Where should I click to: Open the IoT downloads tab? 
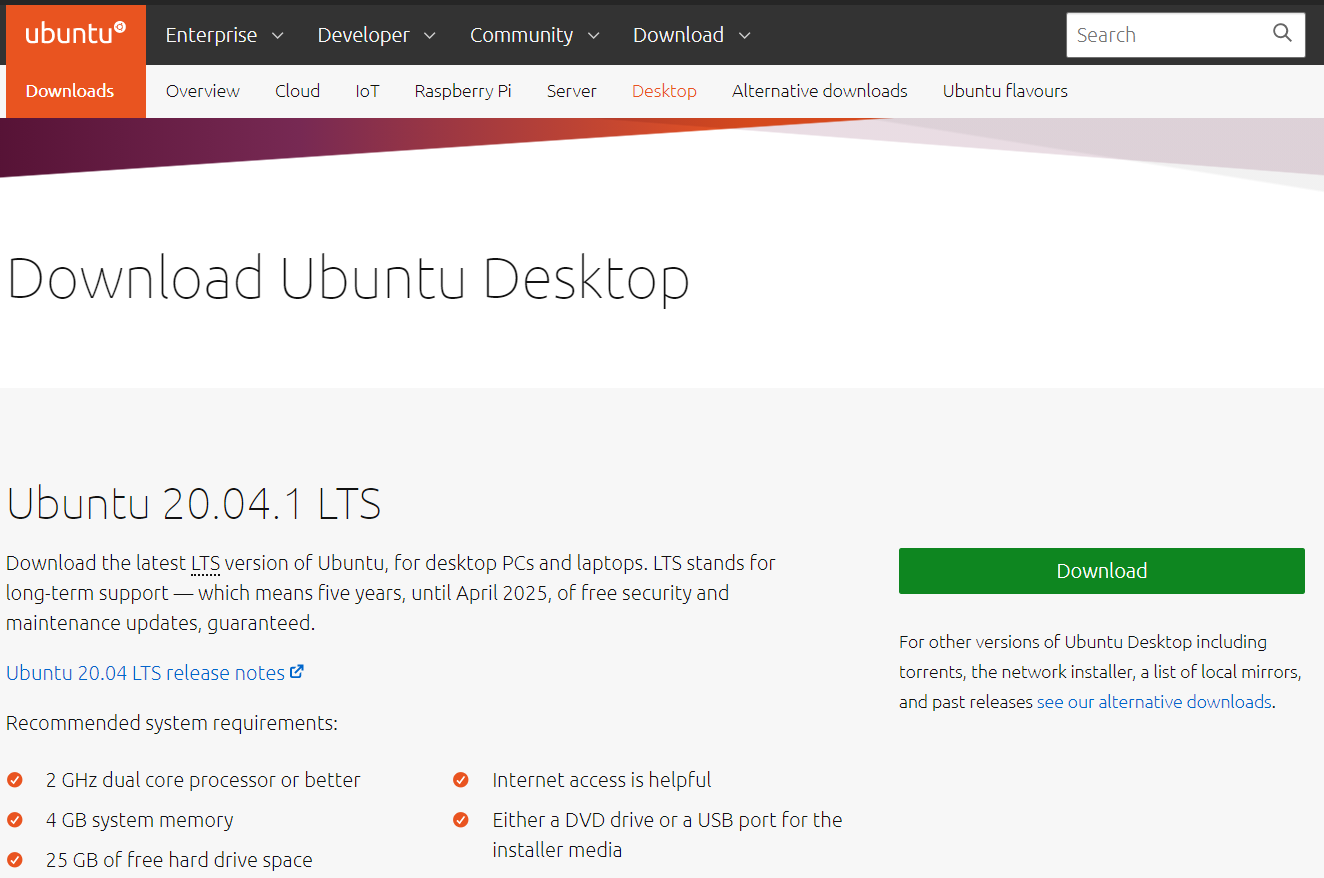[x=367, y=91]
